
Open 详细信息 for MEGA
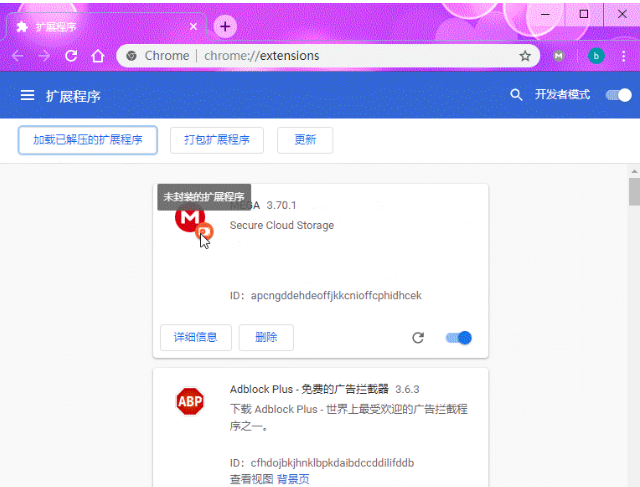point(196,337)
